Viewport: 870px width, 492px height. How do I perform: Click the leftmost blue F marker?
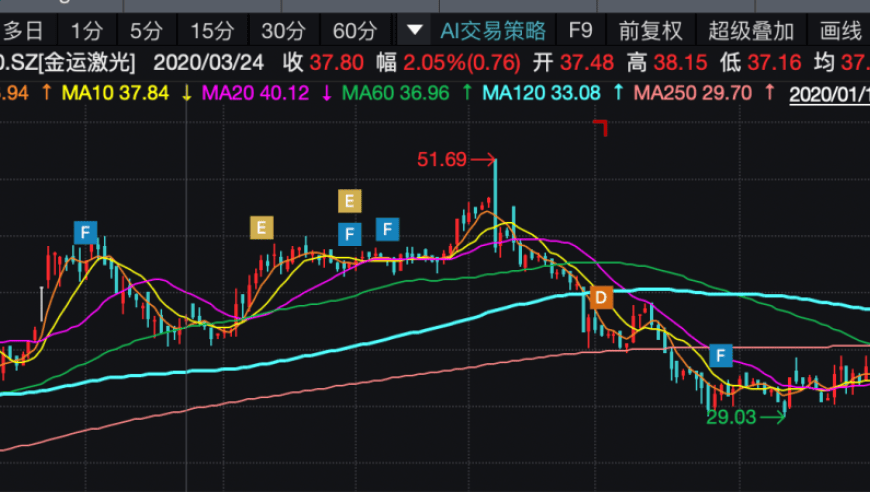85,232
